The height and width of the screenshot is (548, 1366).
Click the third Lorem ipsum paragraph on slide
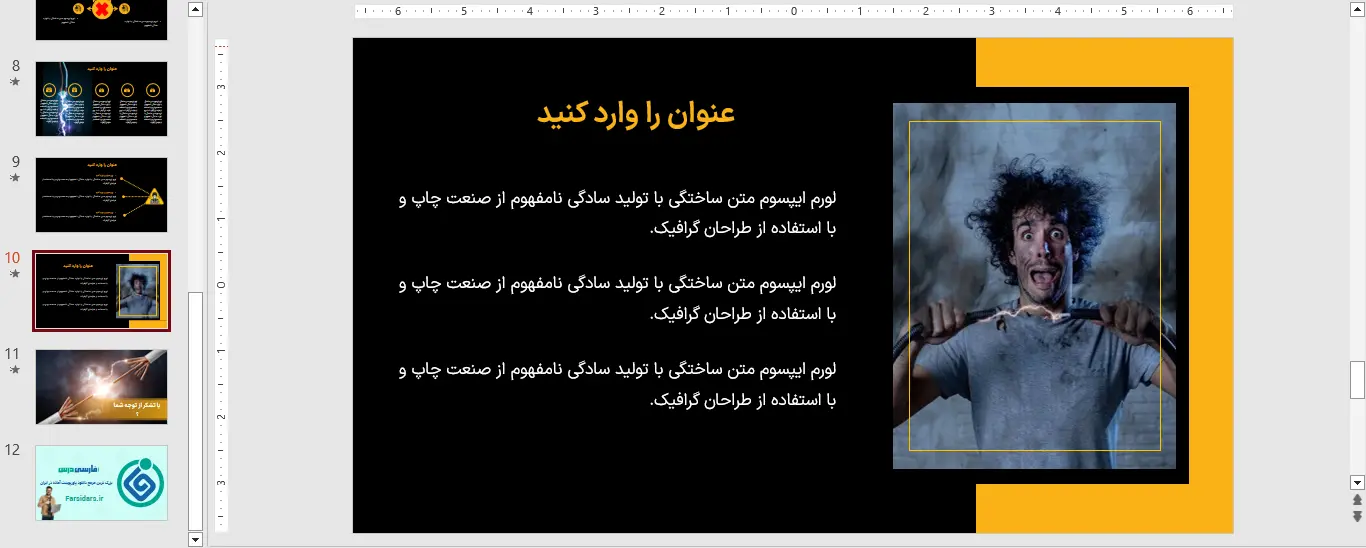point(617,384)
